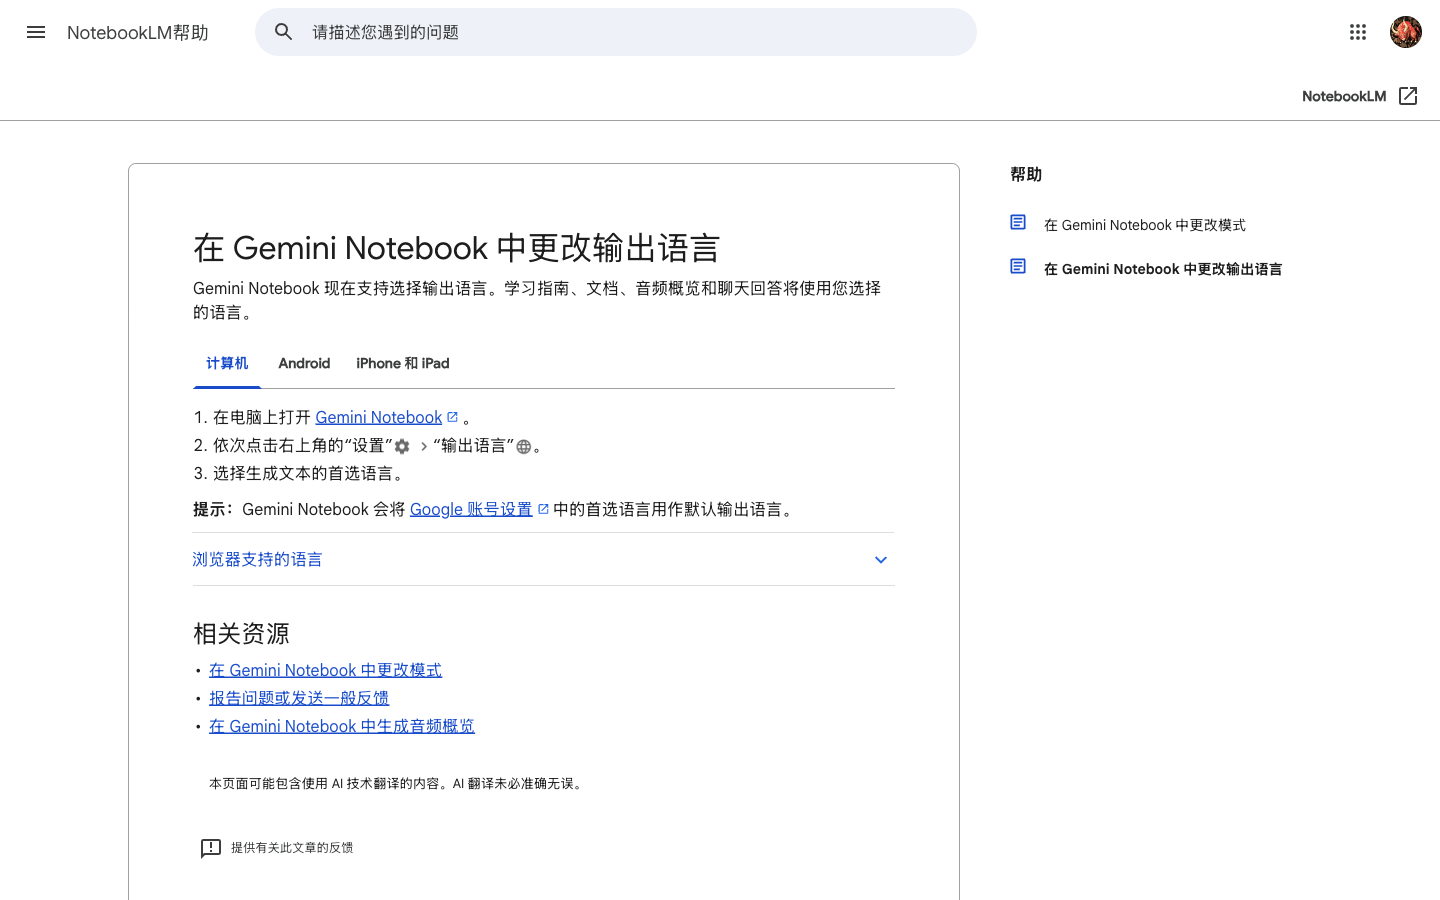1440x900 pixels.
Task: Select the 计算机 tab
Action: click(x=227, y=363)
